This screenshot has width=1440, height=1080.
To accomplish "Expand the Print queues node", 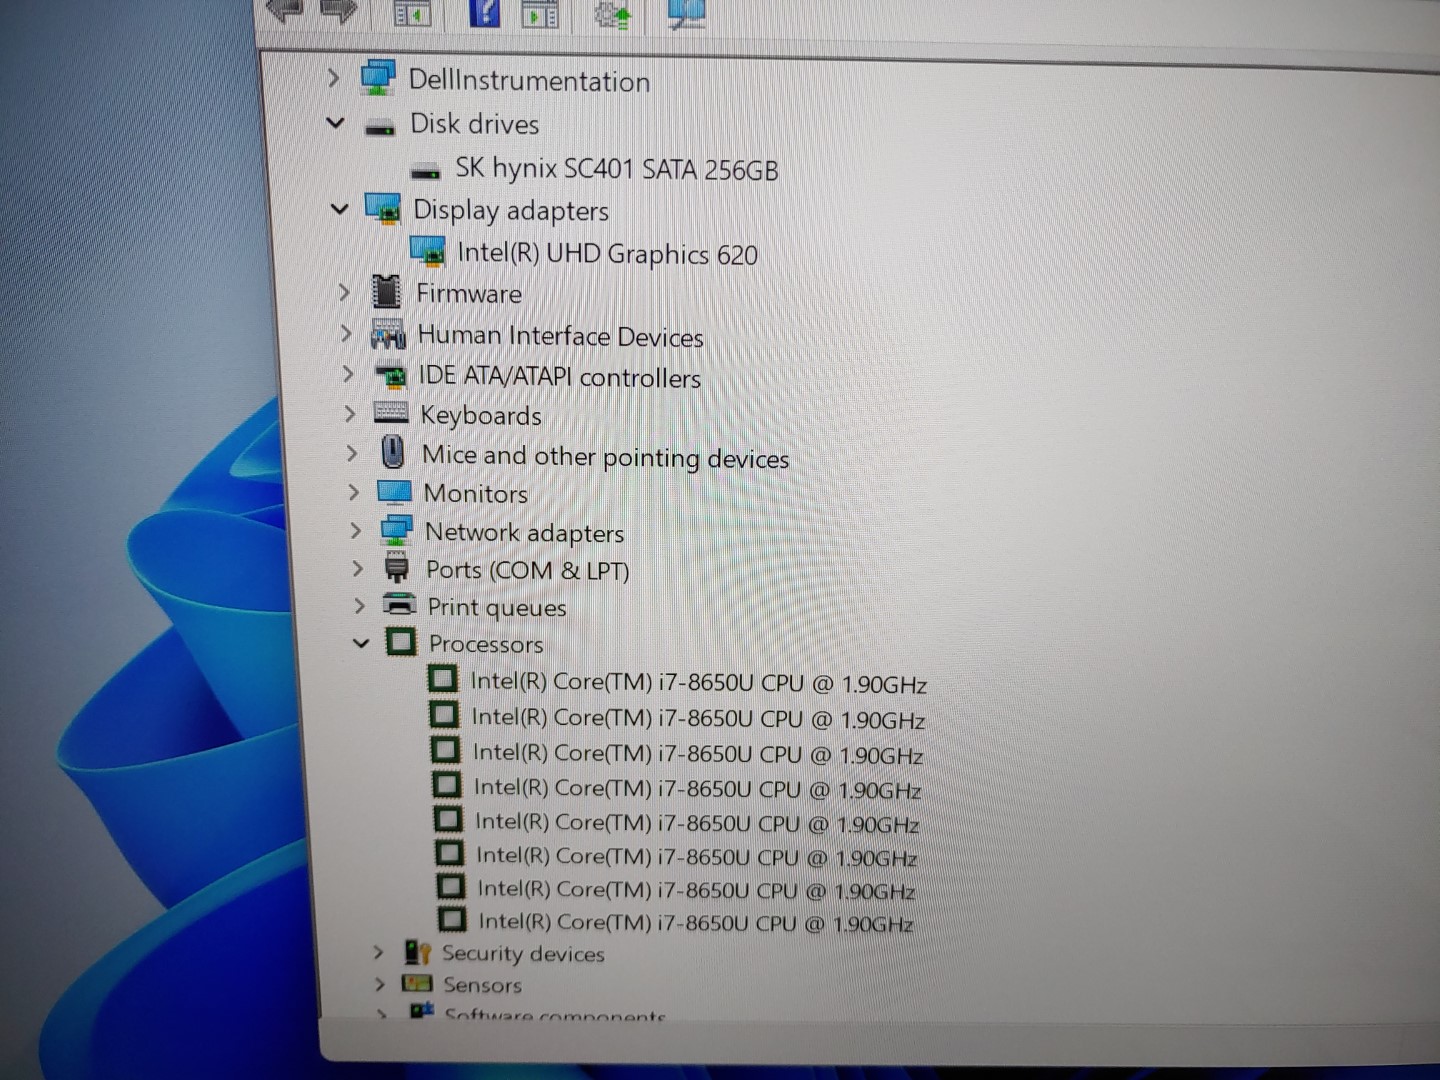I will [x=359, y=605].
